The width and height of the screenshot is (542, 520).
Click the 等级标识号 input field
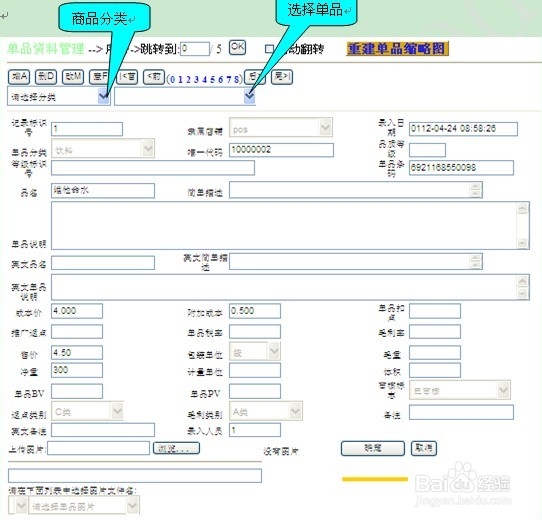click(x=153, y=168)
